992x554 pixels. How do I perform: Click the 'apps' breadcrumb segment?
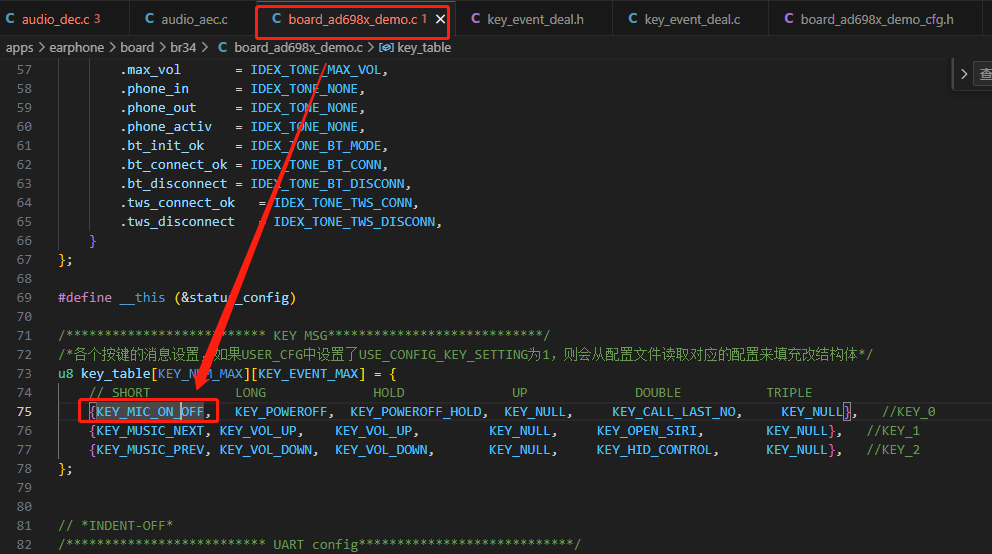[20, 47]
